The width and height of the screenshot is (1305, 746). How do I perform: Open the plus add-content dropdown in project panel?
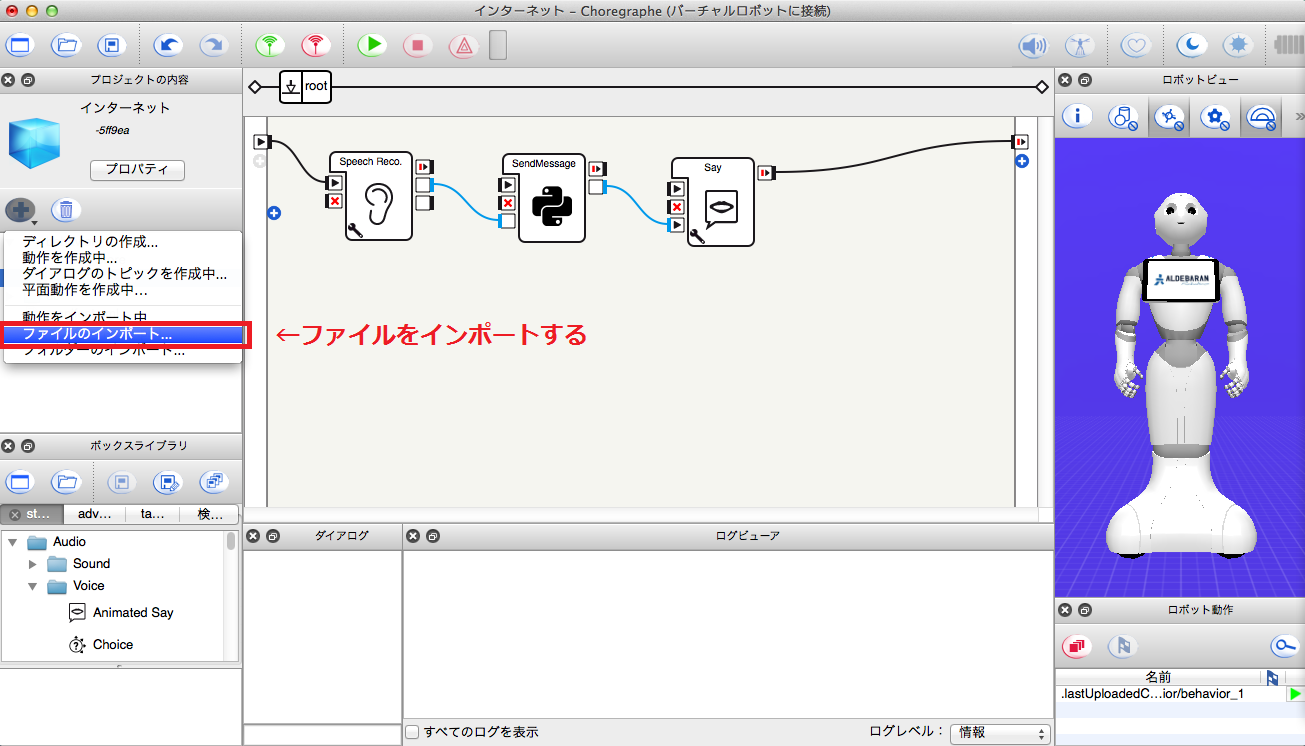[21, 210]
